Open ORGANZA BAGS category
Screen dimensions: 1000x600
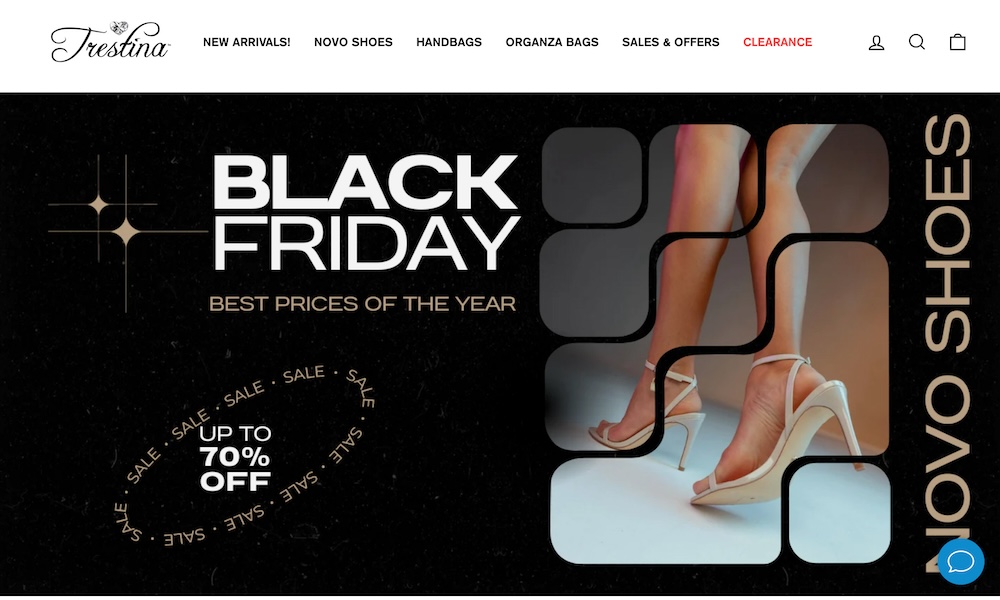[x=552, y=42]
